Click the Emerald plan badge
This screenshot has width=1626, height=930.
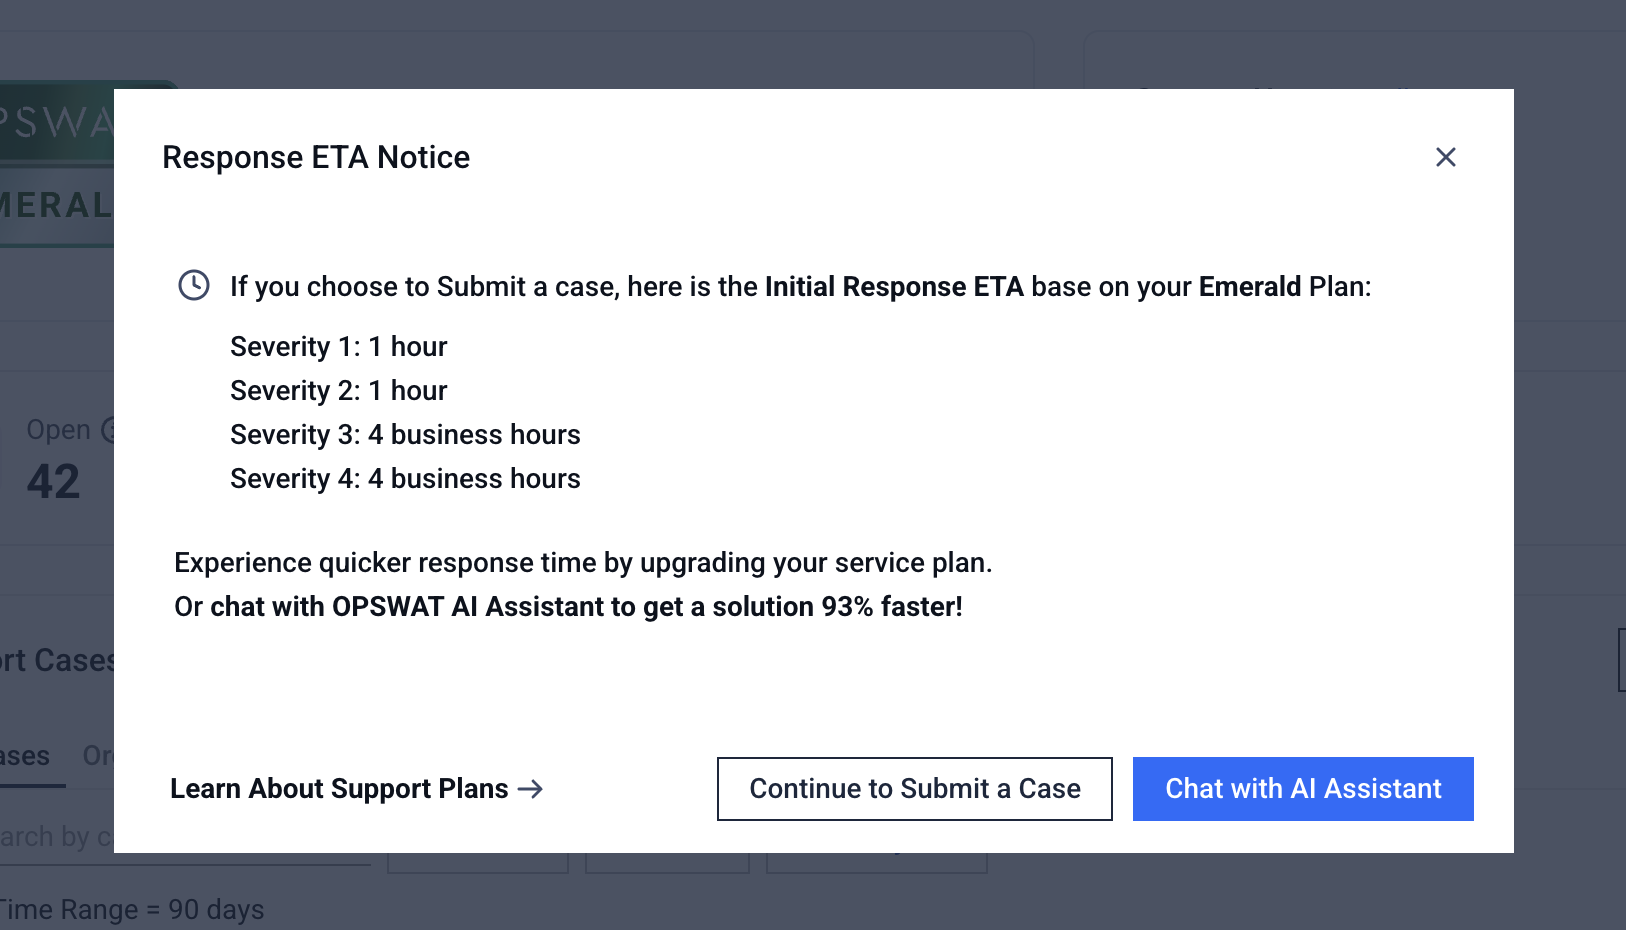tap(56, 206)
